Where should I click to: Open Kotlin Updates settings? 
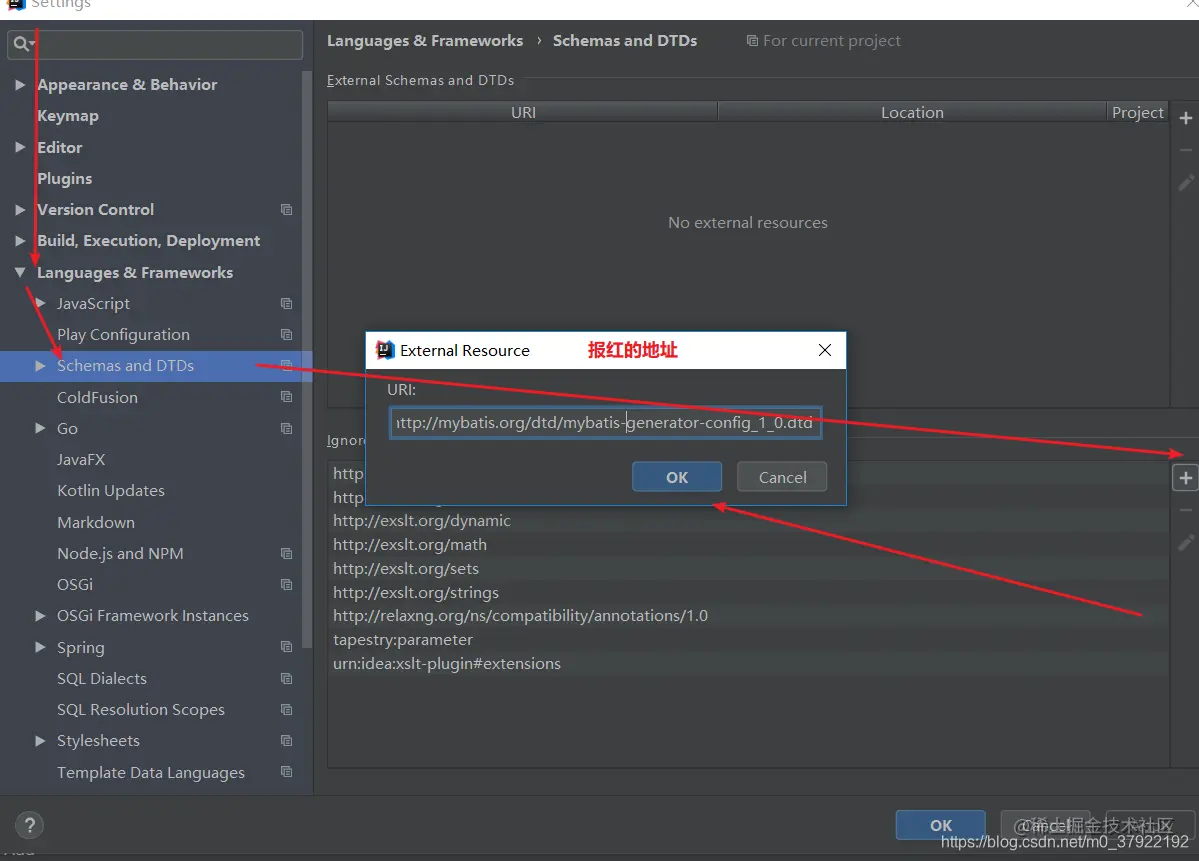tap(111, 490)
